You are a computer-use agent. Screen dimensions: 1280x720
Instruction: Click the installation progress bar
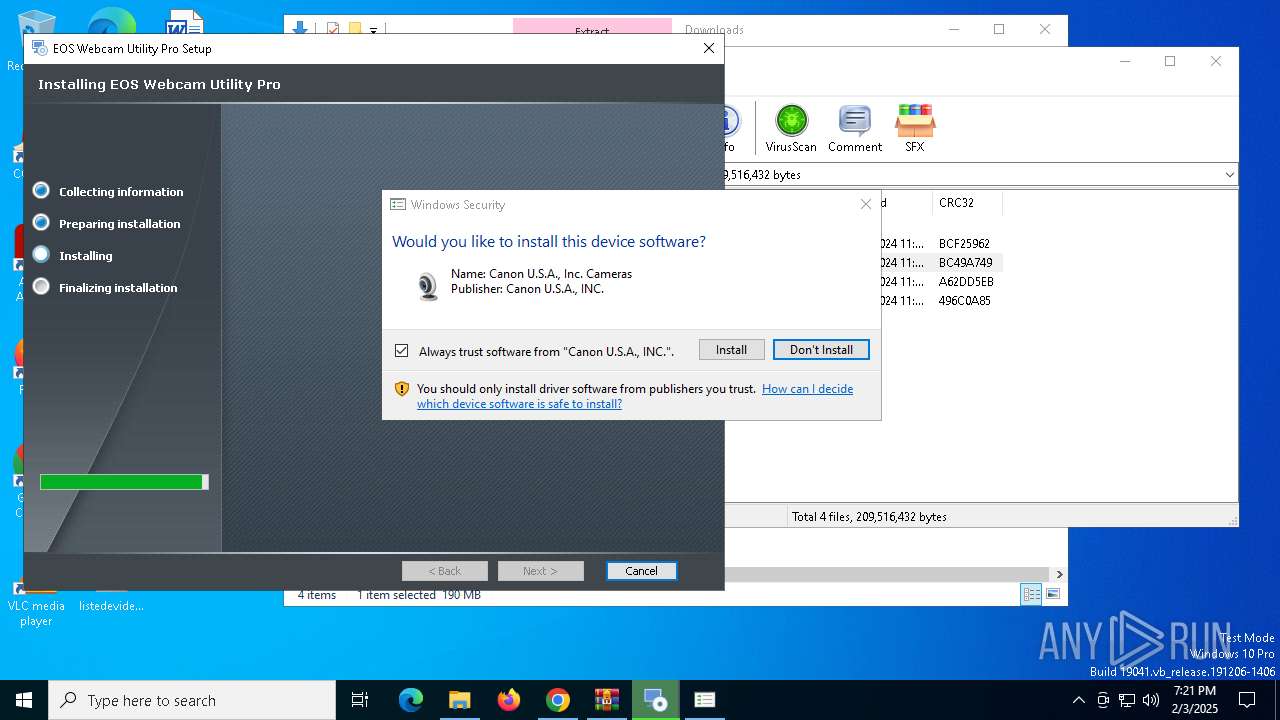point(124,482)
